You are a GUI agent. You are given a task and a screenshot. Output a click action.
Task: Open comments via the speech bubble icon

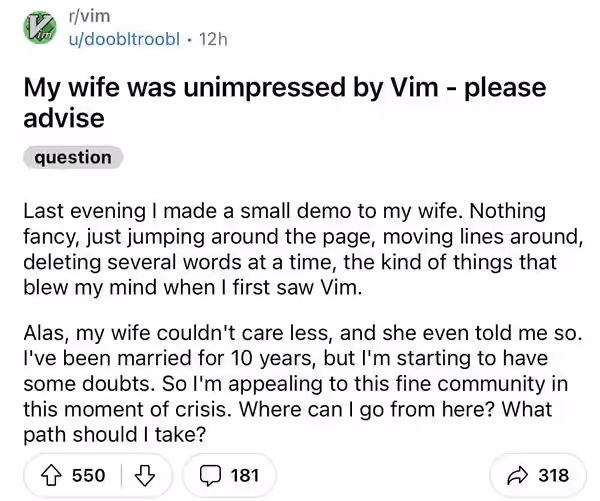[x=210, y=475]
